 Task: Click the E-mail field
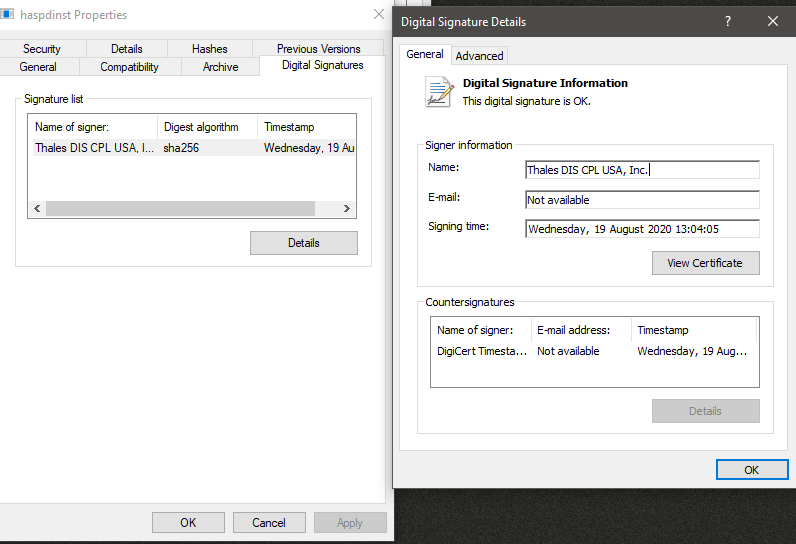click(x=642, y=200)
